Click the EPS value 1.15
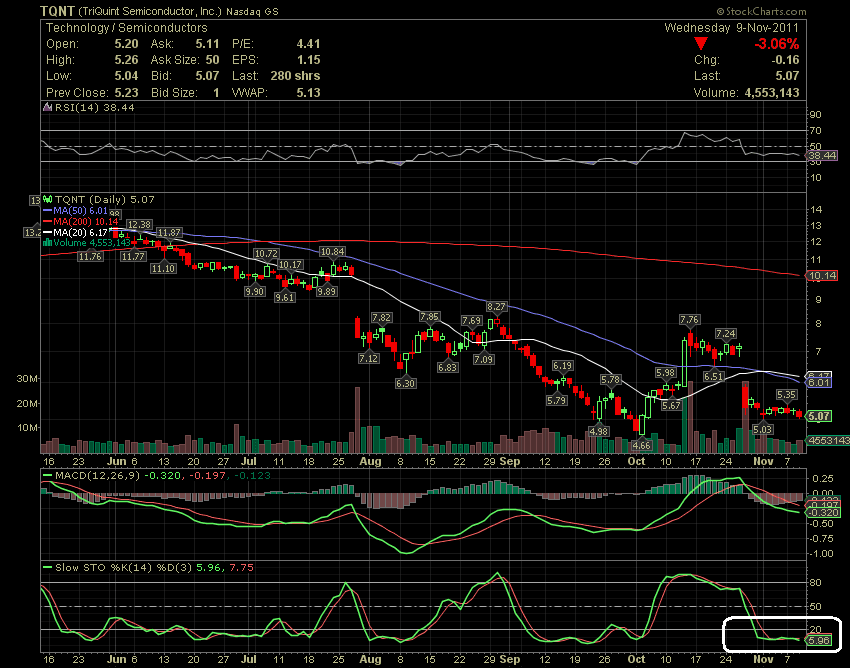 click(308, 60)
